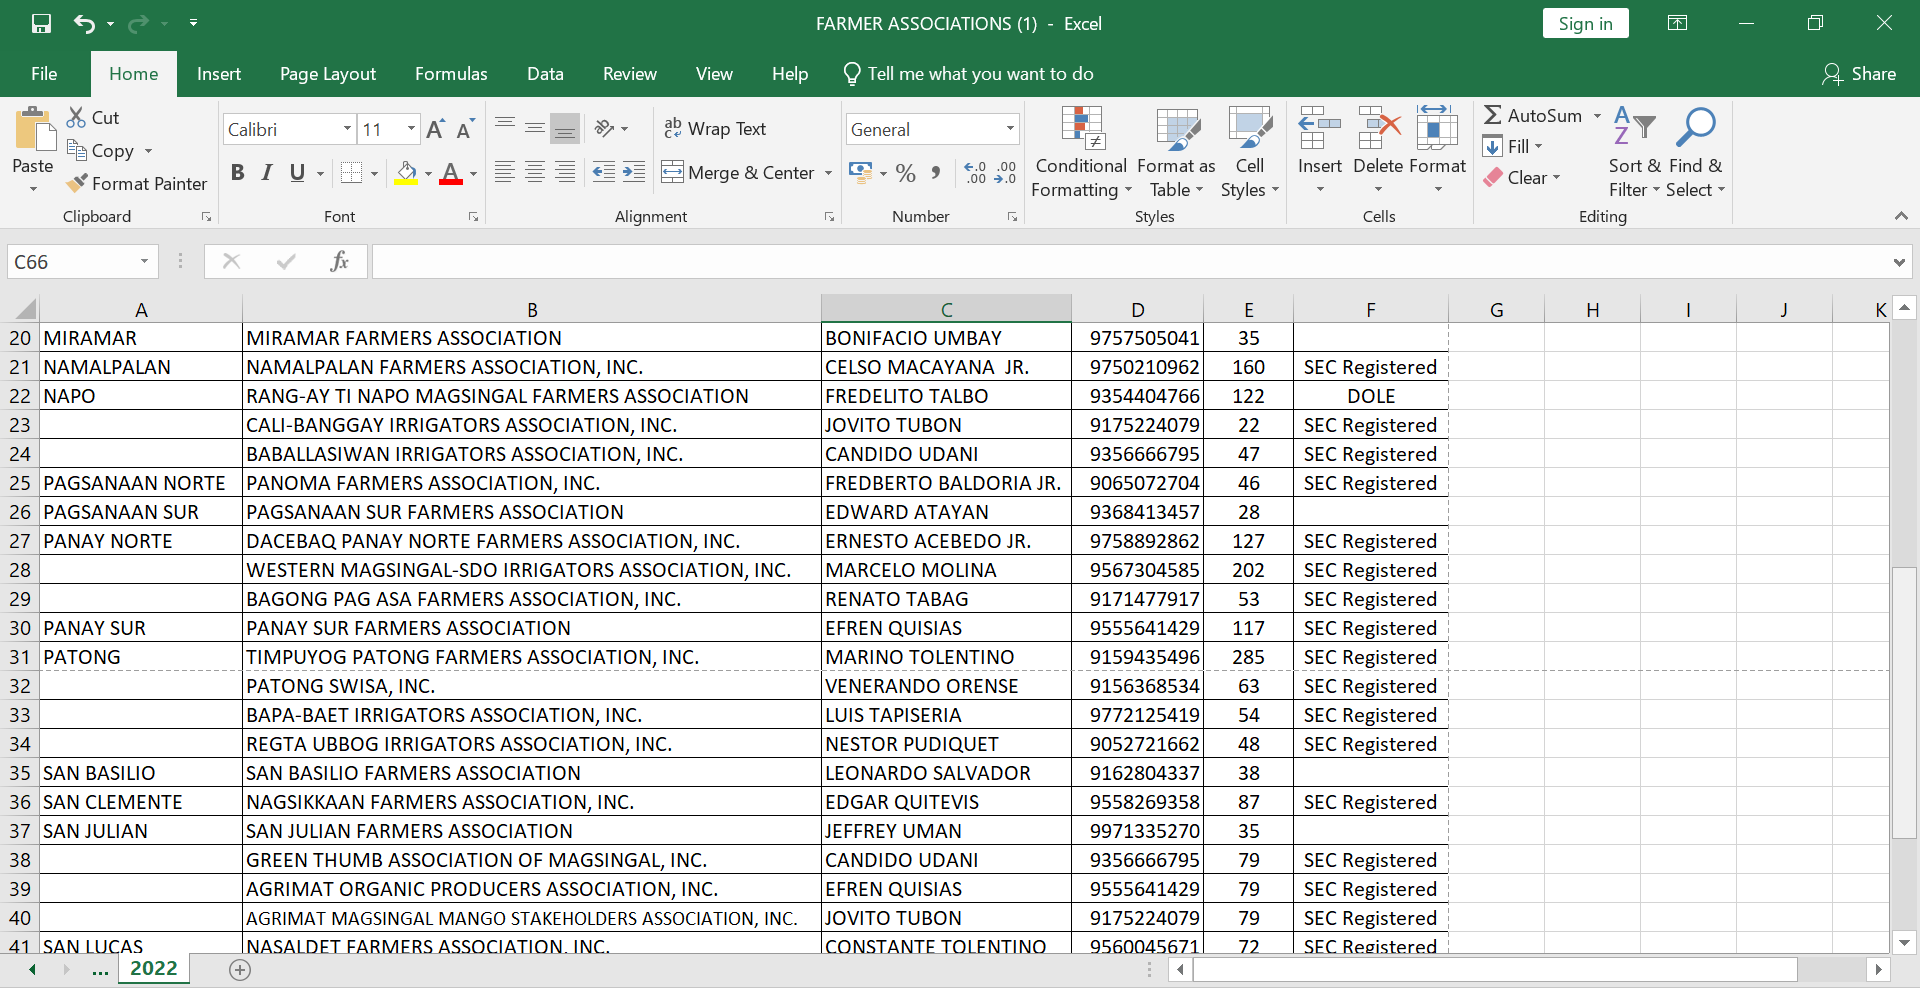The height and width of the screenshot is (988, 1920).
Task: Open Find & Select
Action: 1695,153
